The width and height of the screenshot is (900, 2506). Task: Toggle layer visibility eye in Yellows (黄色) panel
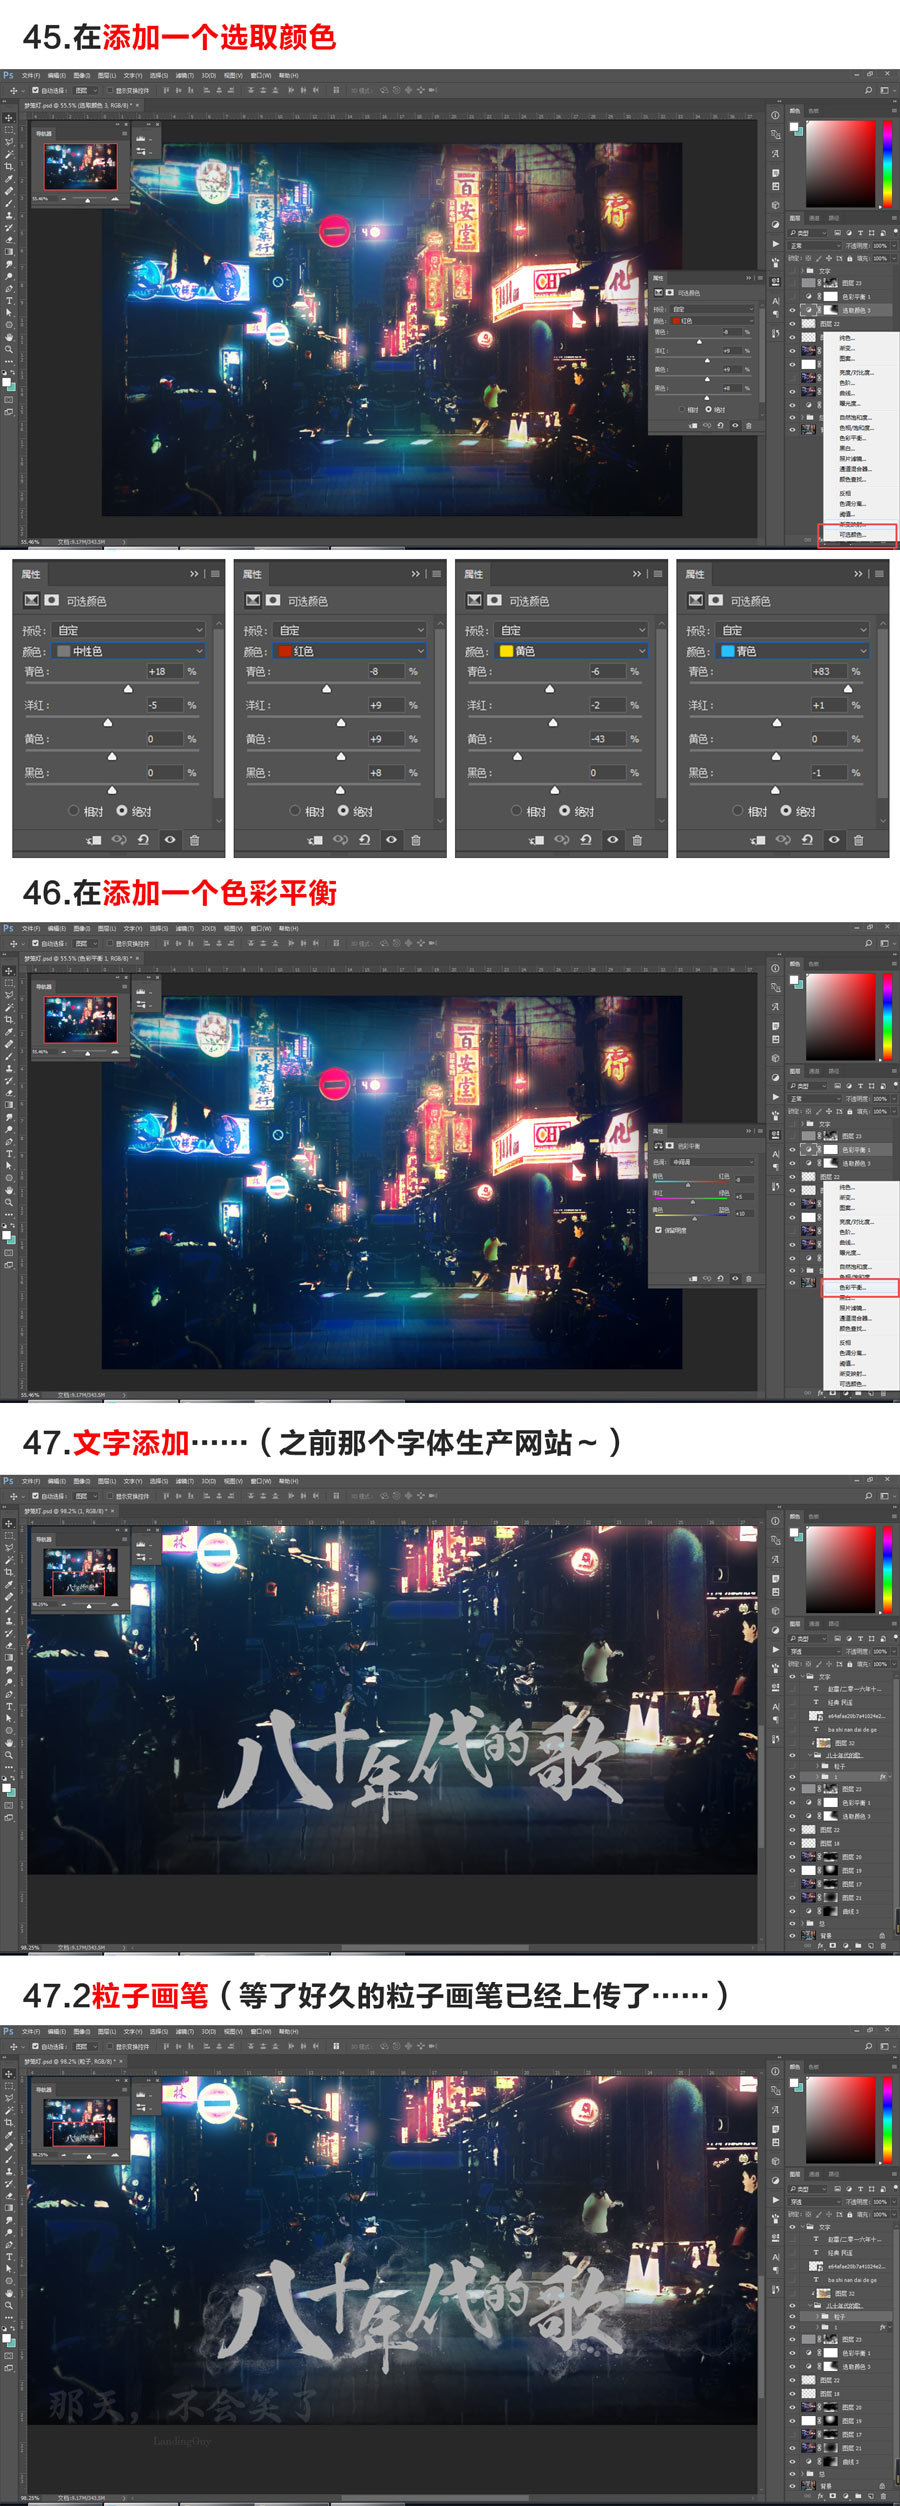(x=612, y=840)
